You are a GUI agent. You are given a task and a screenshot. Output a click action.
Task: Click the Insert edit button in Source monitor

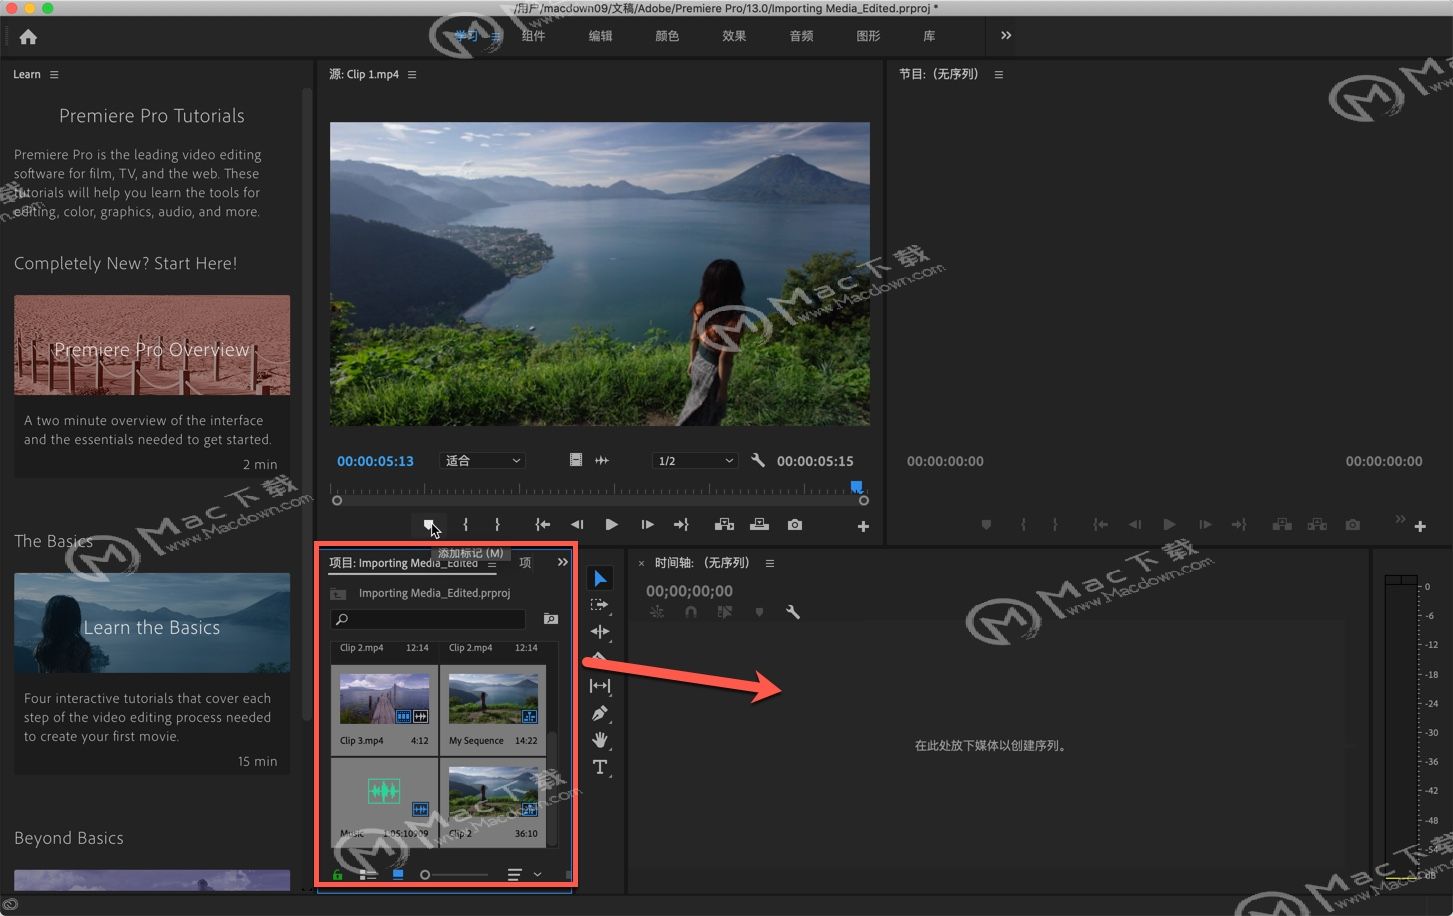[x=724, y=525]
